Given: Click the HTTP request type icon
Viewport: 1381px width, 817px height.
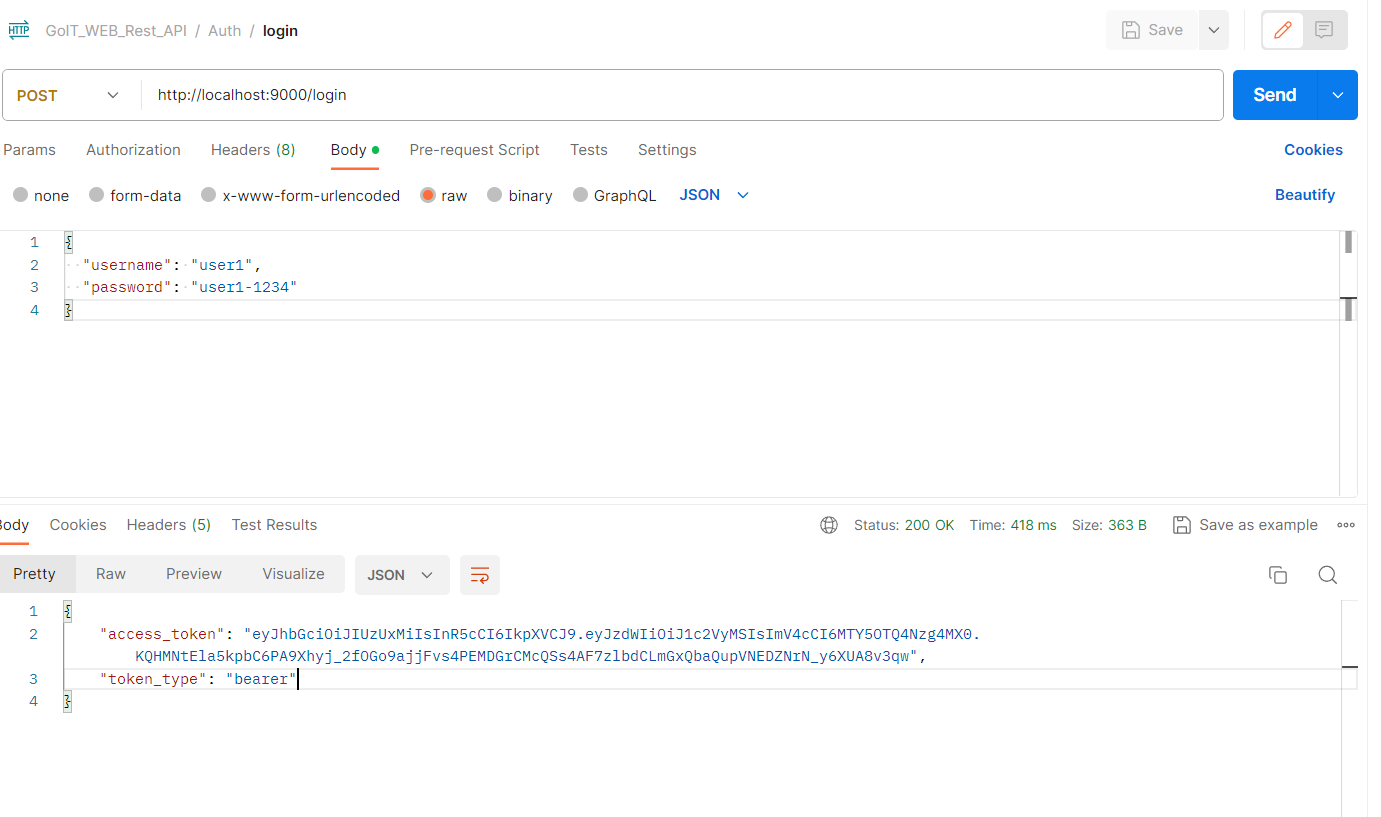Looking at the screenshot, I should (18, 30).
